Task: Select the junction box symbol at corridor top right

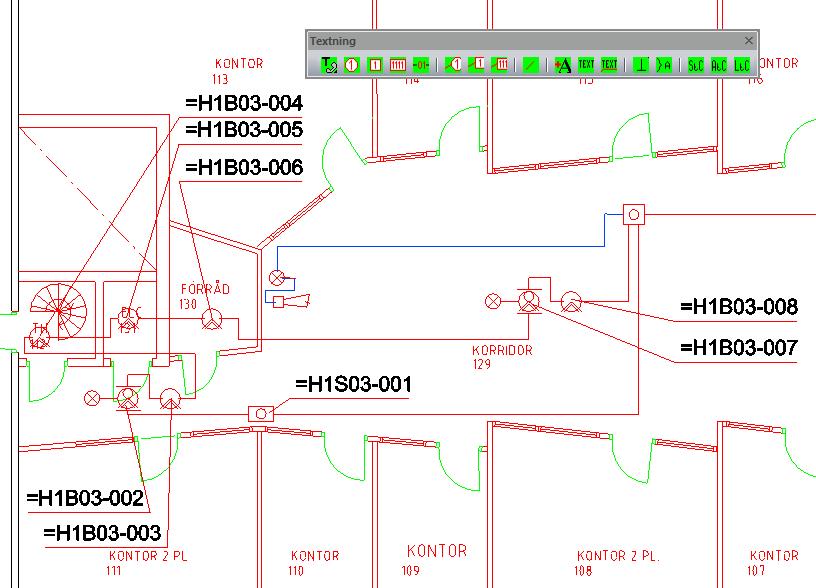Action: pyautogui.click(x=634, y=214)
